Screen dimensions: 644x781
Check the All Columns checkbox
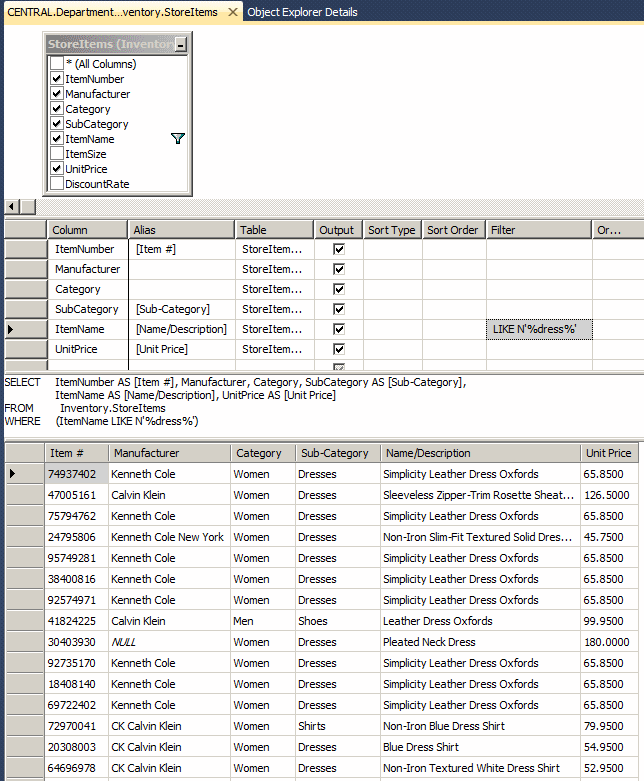click(x=57, y=63)
